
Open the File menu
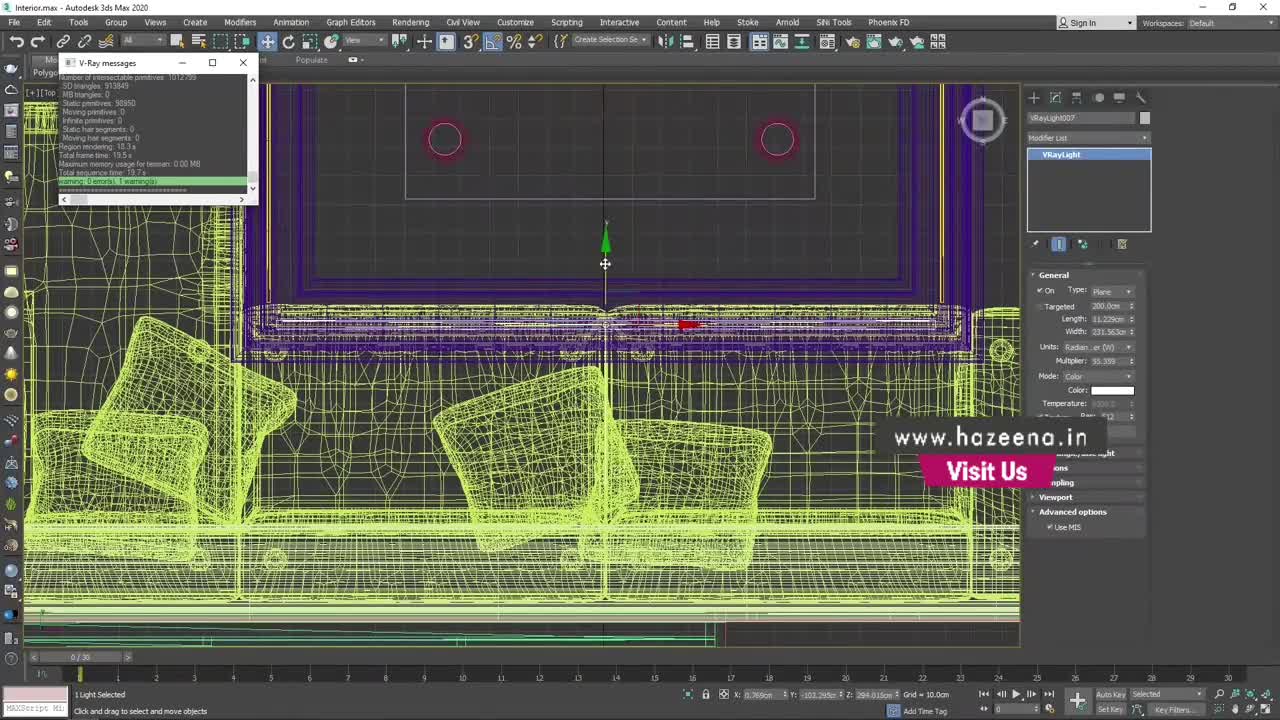(14, 22)
